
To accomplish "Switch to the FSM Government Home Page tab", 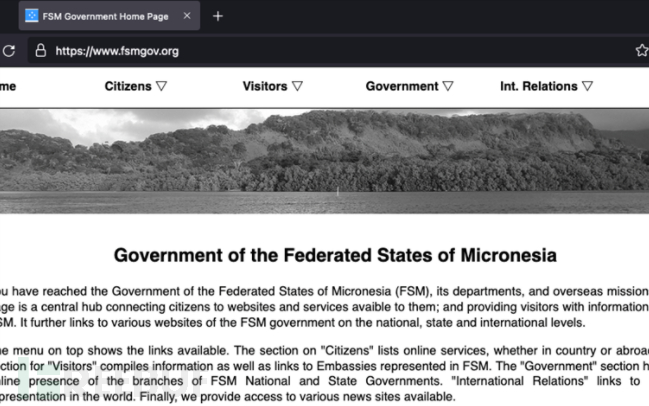I will click(109, 16).
